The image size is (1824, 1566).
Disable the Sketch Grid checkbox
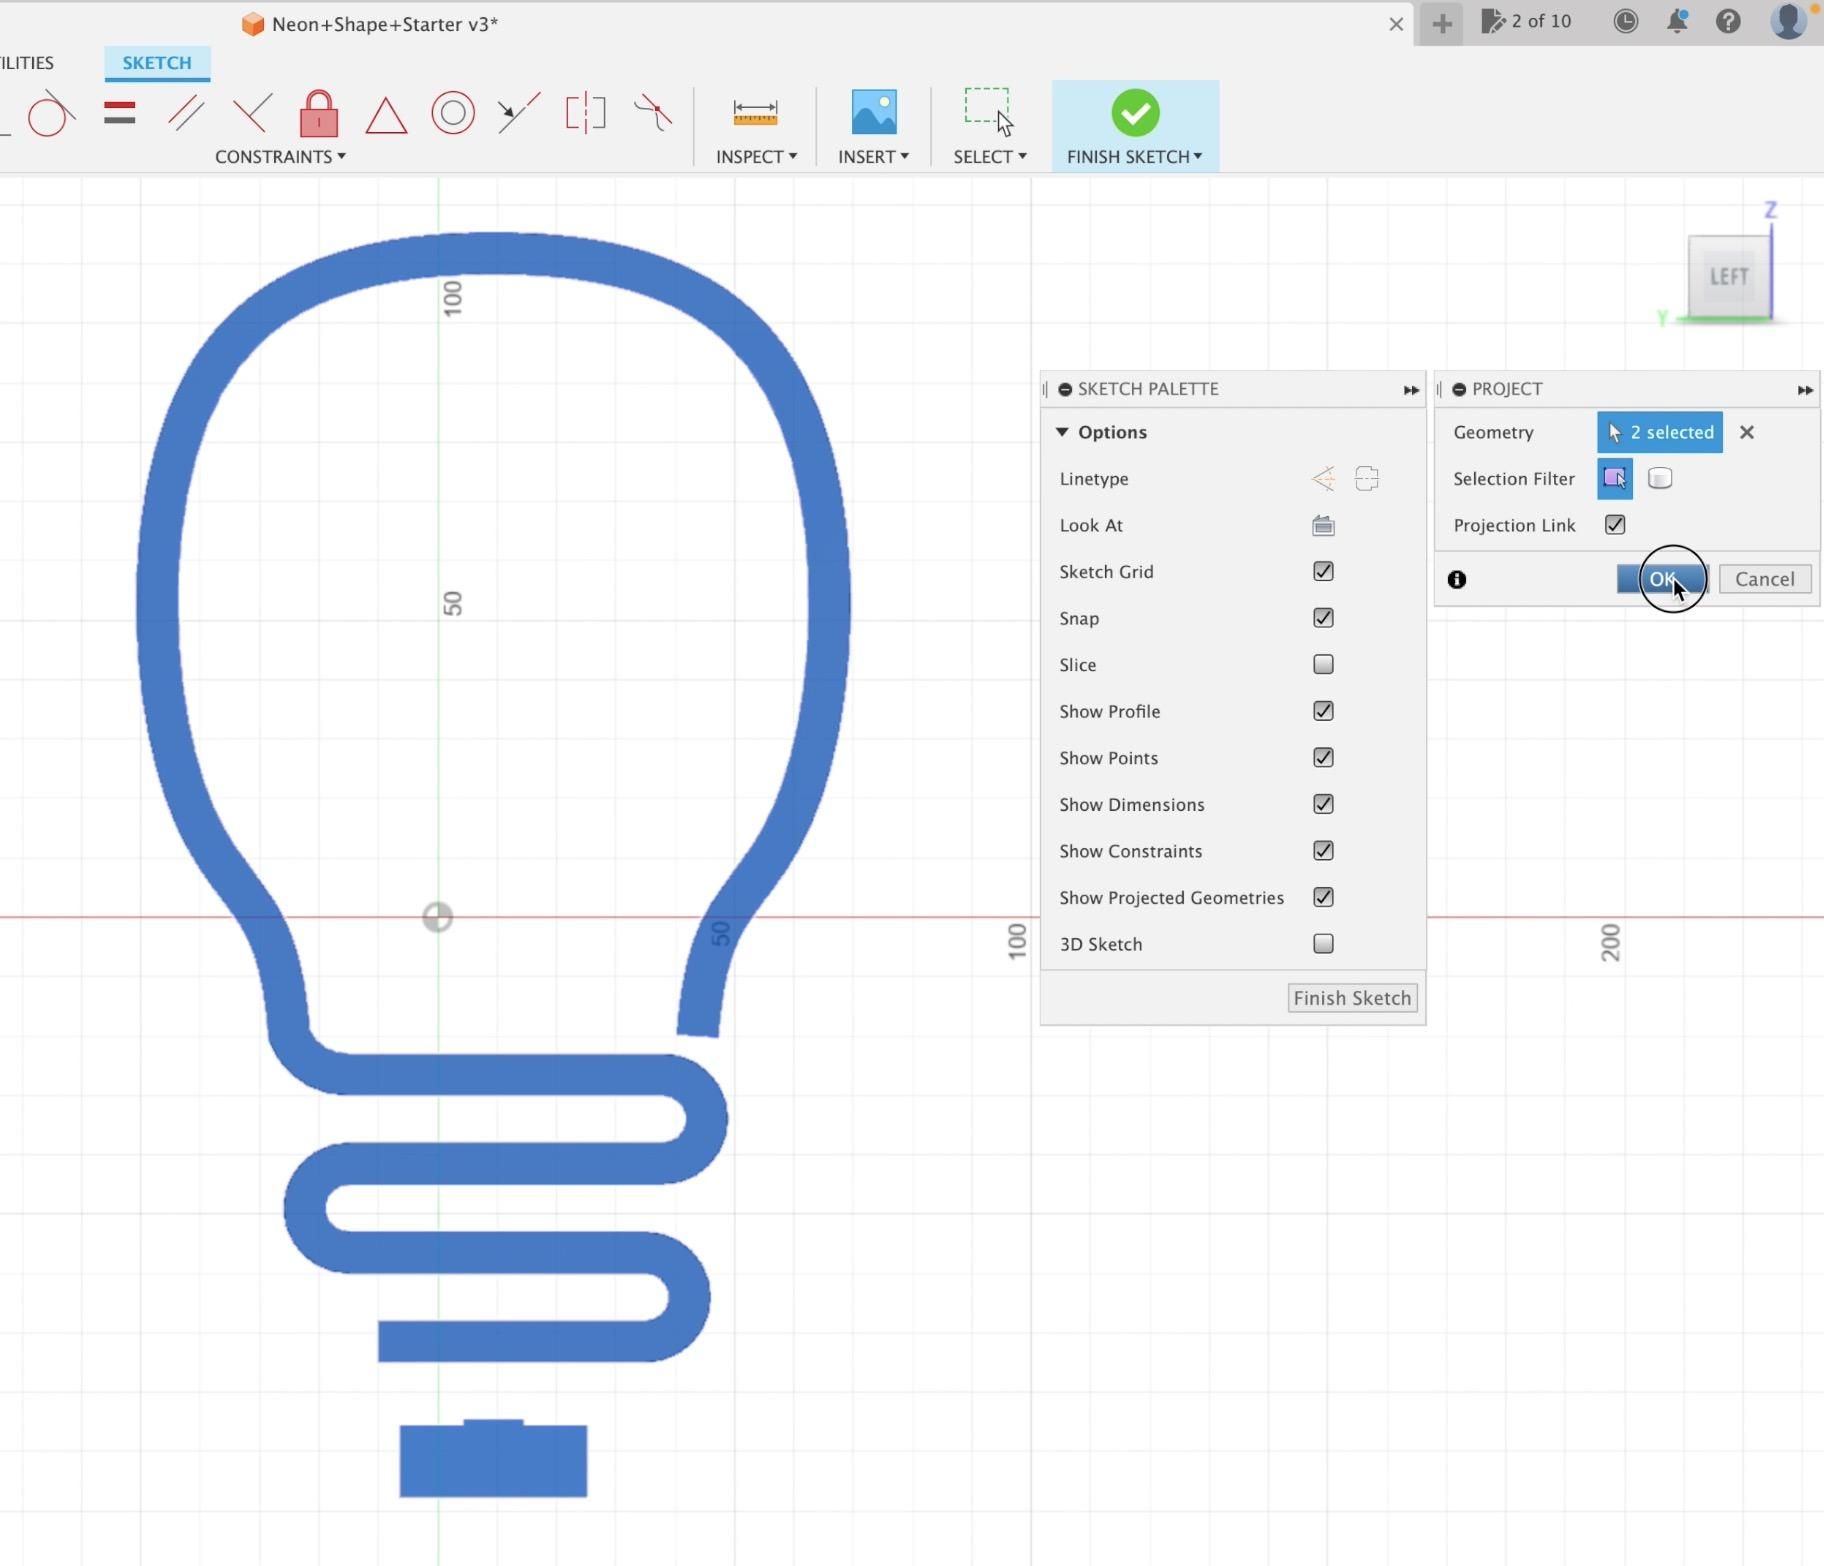(x=1322, y=571)
